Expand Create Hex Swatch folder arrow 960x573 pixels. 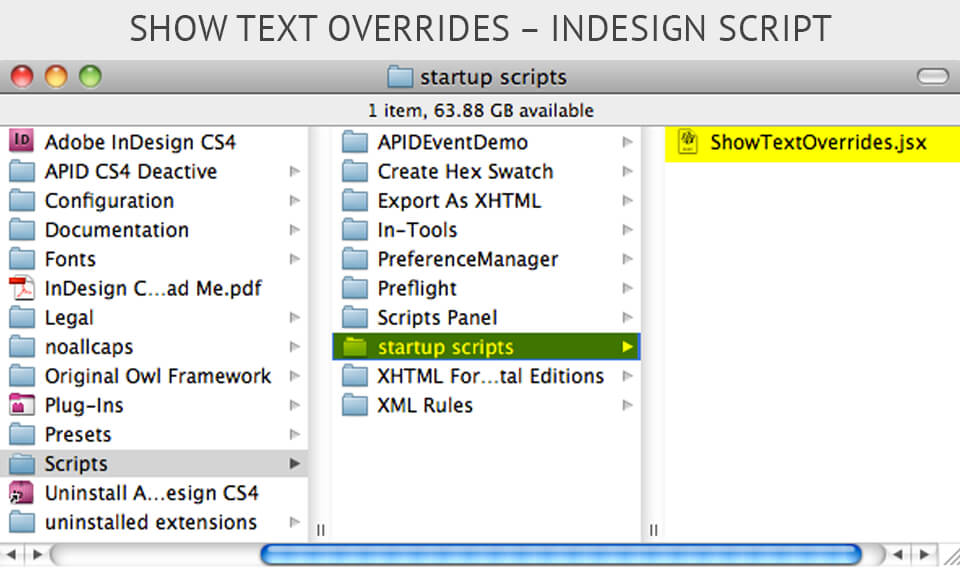(627, 171)
